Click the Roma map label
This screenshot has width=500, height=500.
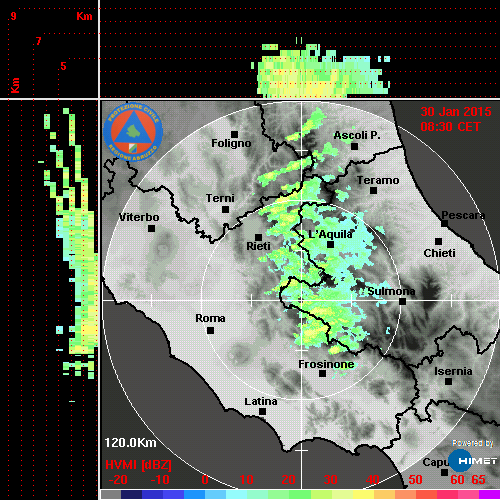pyautogui.click(x=210, y=318)
